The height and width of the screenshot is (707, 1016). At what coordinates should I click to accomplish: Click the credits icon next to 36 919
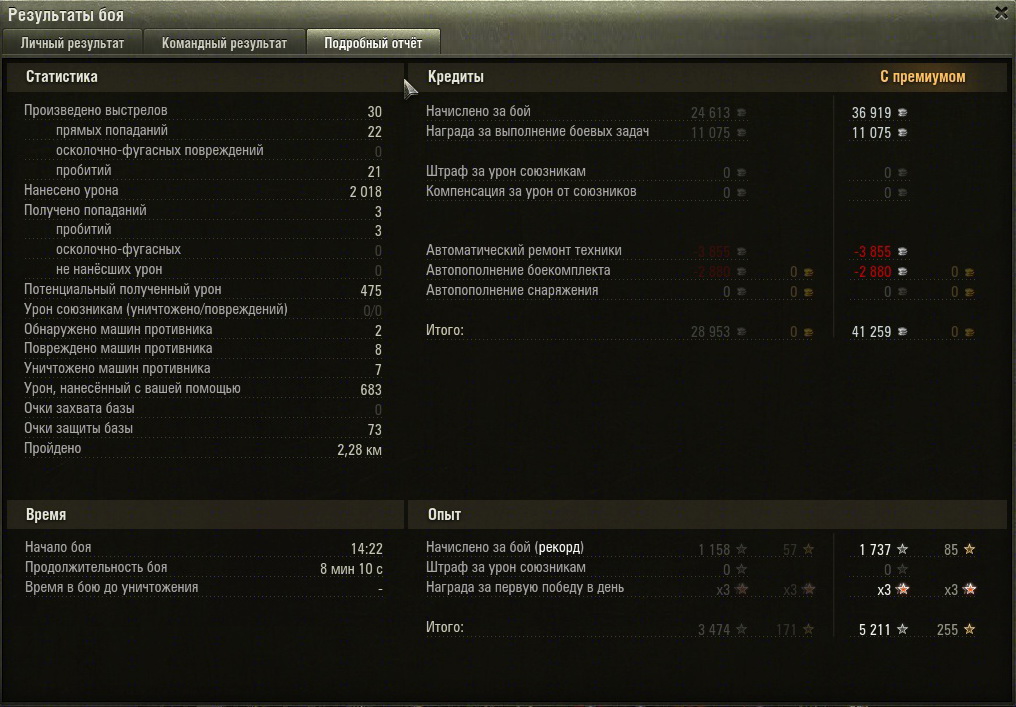pyautogui.click(x=902, y=113)
